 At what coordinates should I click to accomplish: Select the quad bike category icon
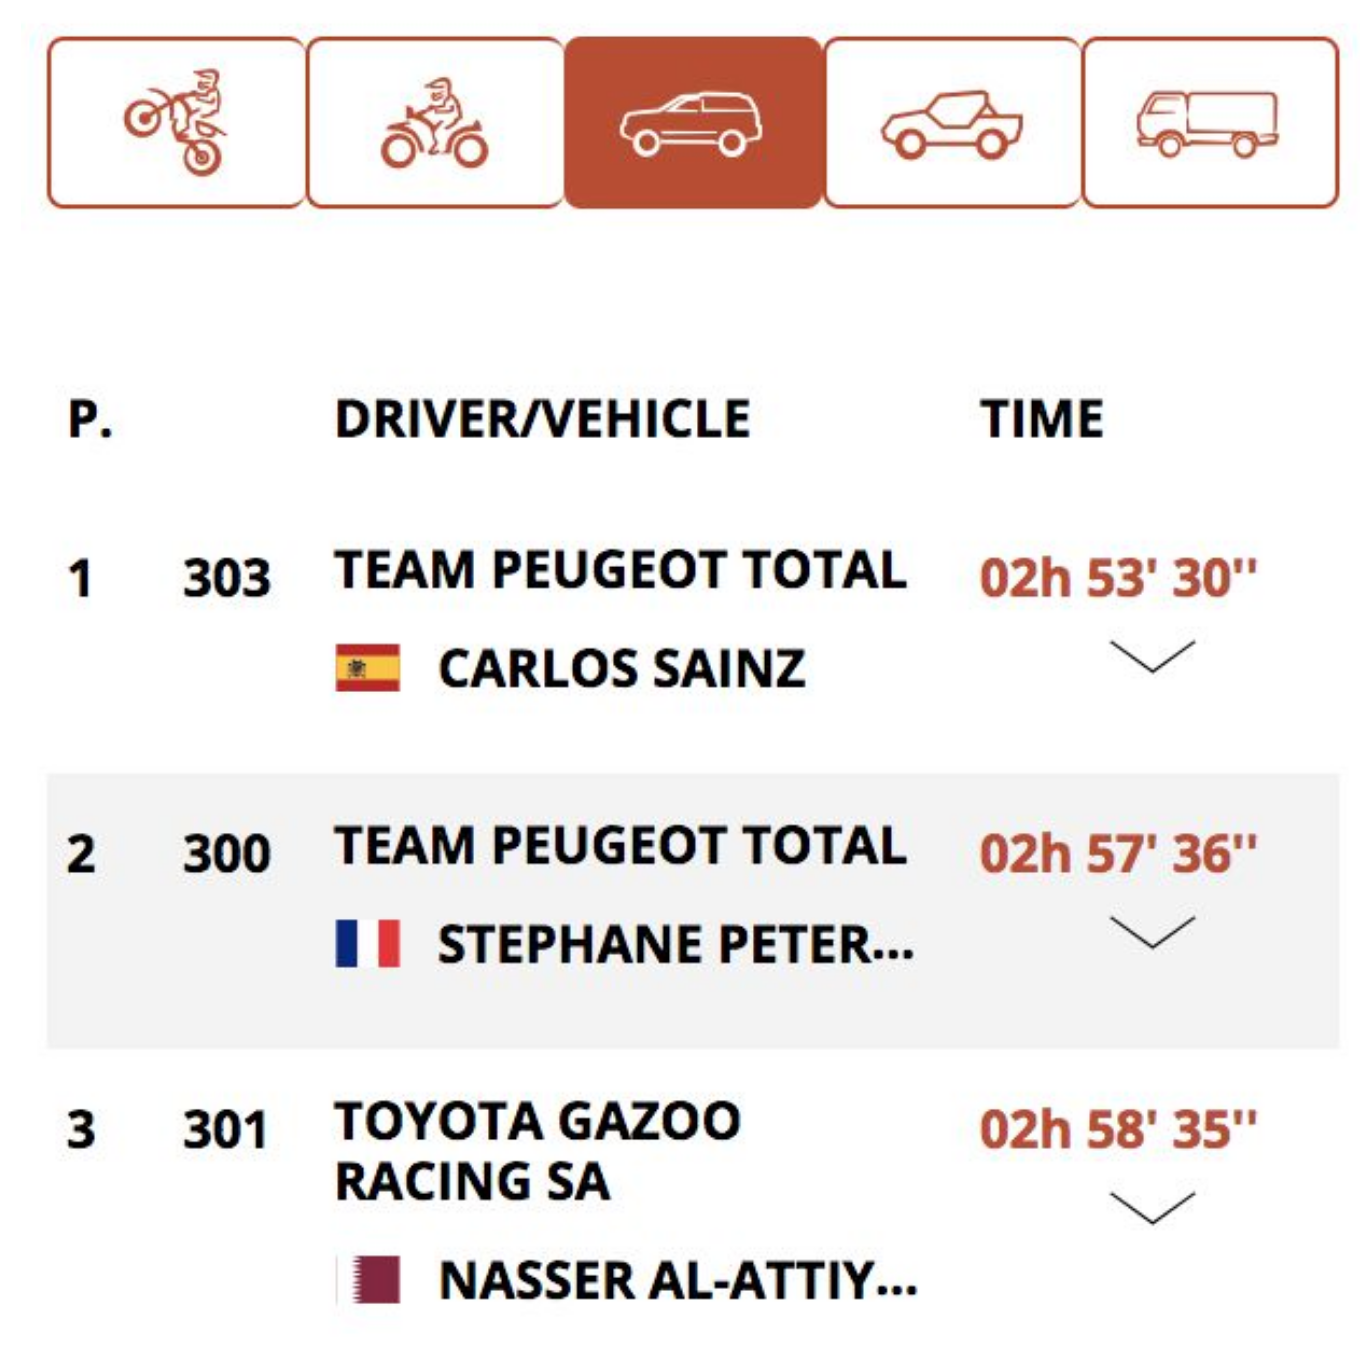[435, 123]
